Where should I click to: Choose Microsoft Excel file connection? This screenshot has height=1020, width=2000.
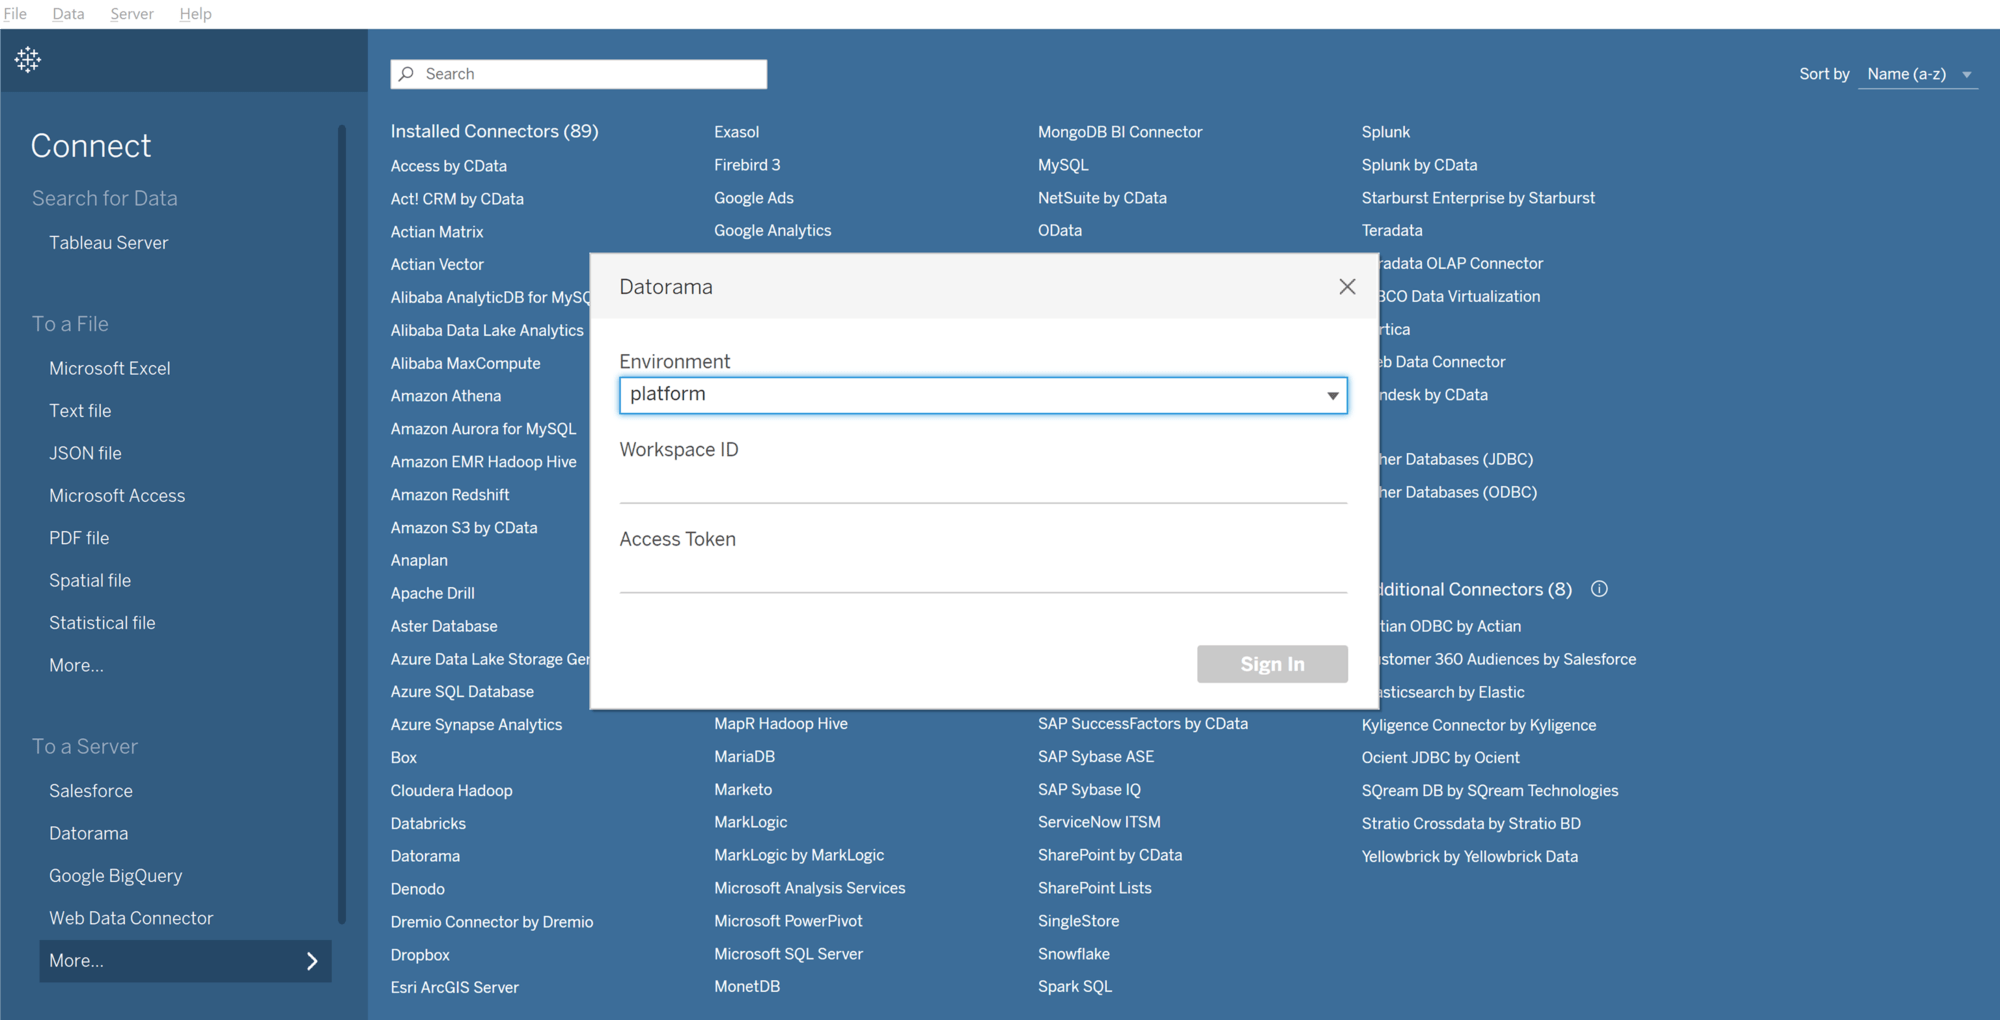click(x=110, y=369)
